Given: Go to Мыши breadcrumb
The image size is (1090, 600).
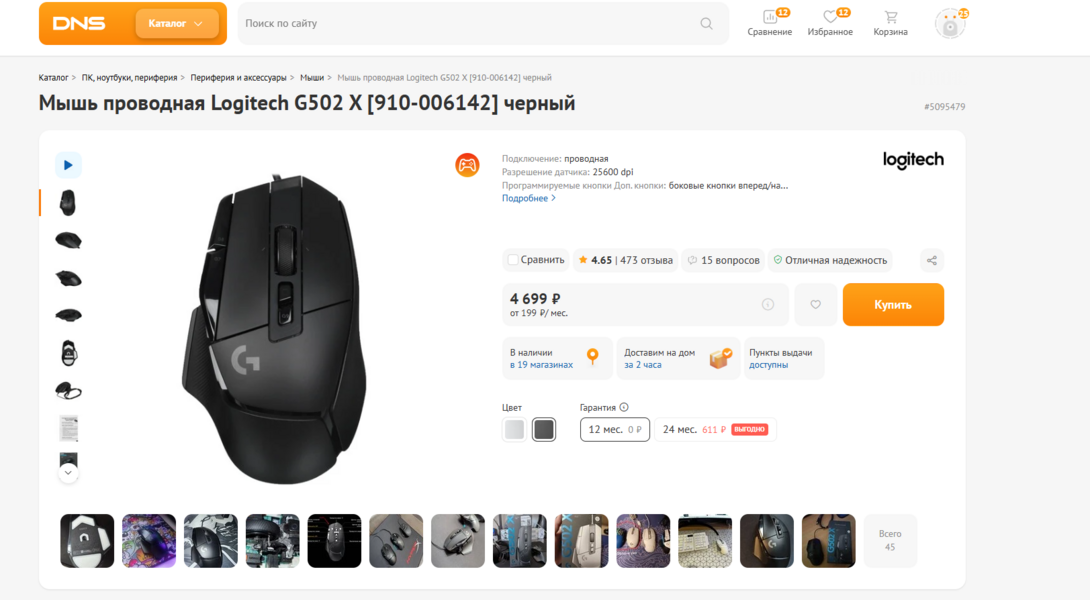Looking at the screenshot, I should point(312,77).
